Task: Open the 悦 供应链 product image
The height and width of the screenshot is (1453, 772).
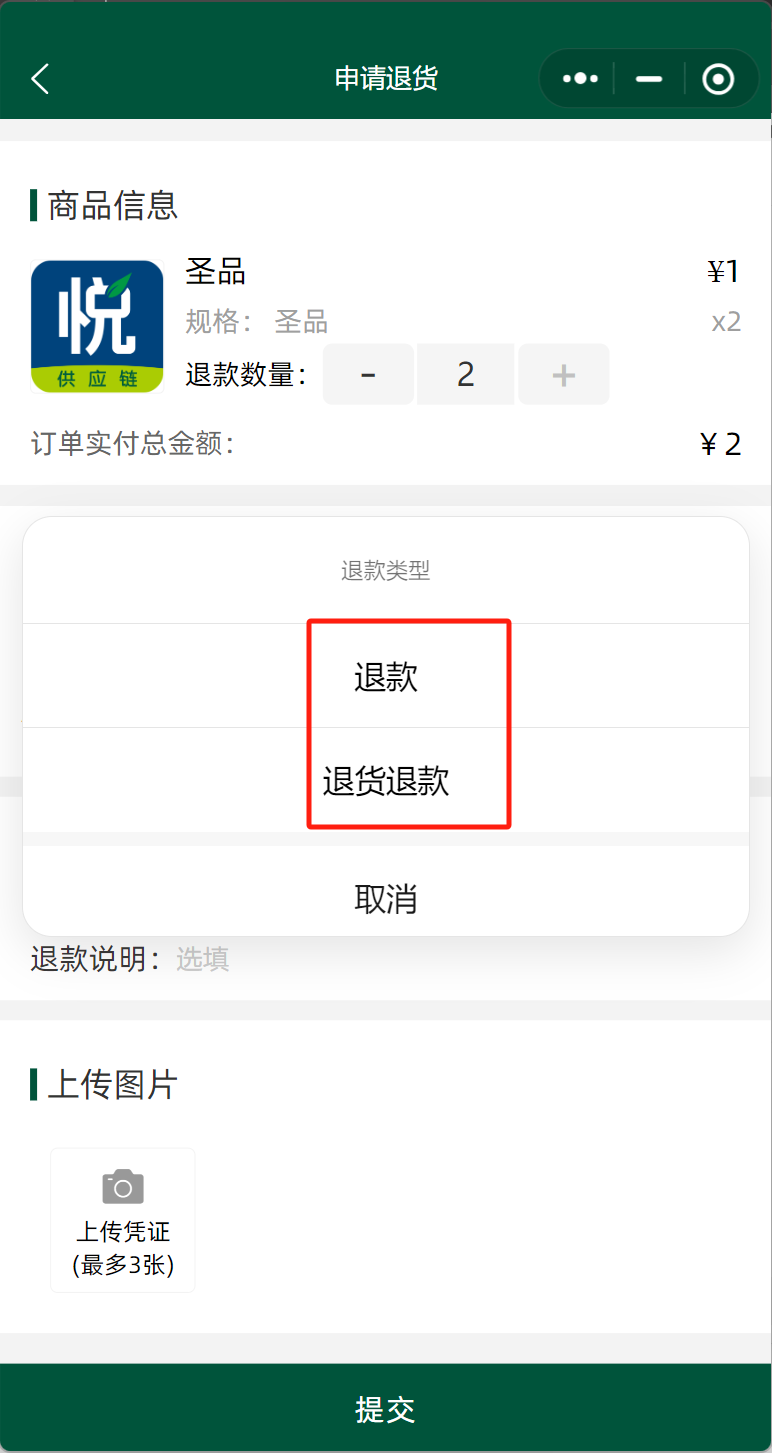Action: [x=97, y=327]
